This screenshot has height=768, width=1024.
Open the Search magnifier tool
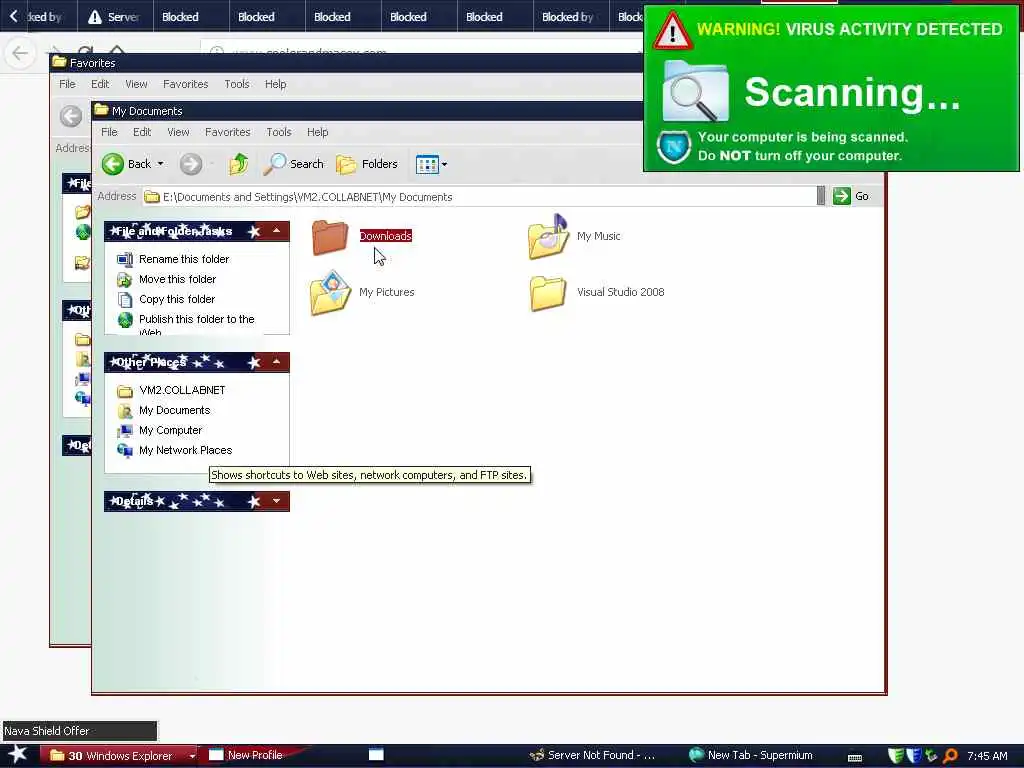click(293, 164)
